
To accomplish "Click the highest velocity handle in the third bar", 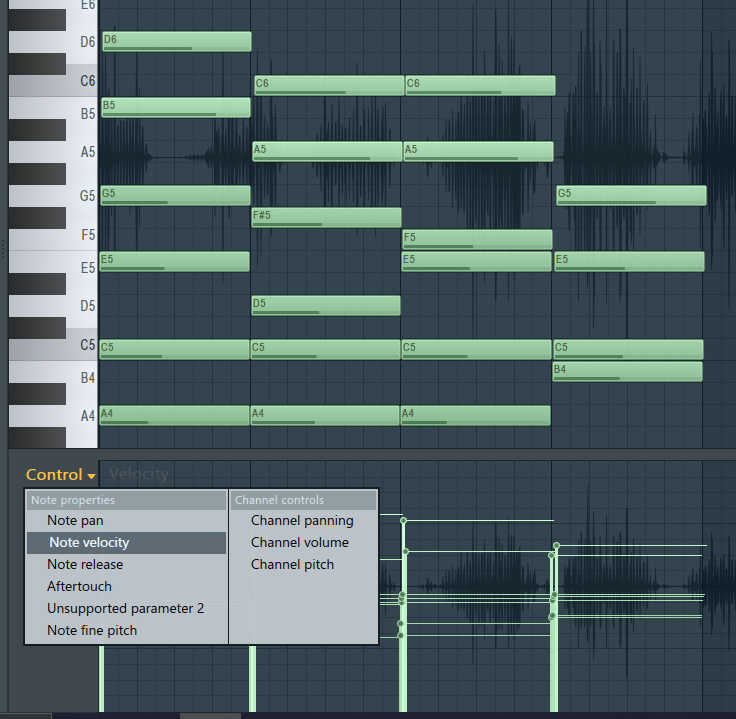I will coord(403,520).
